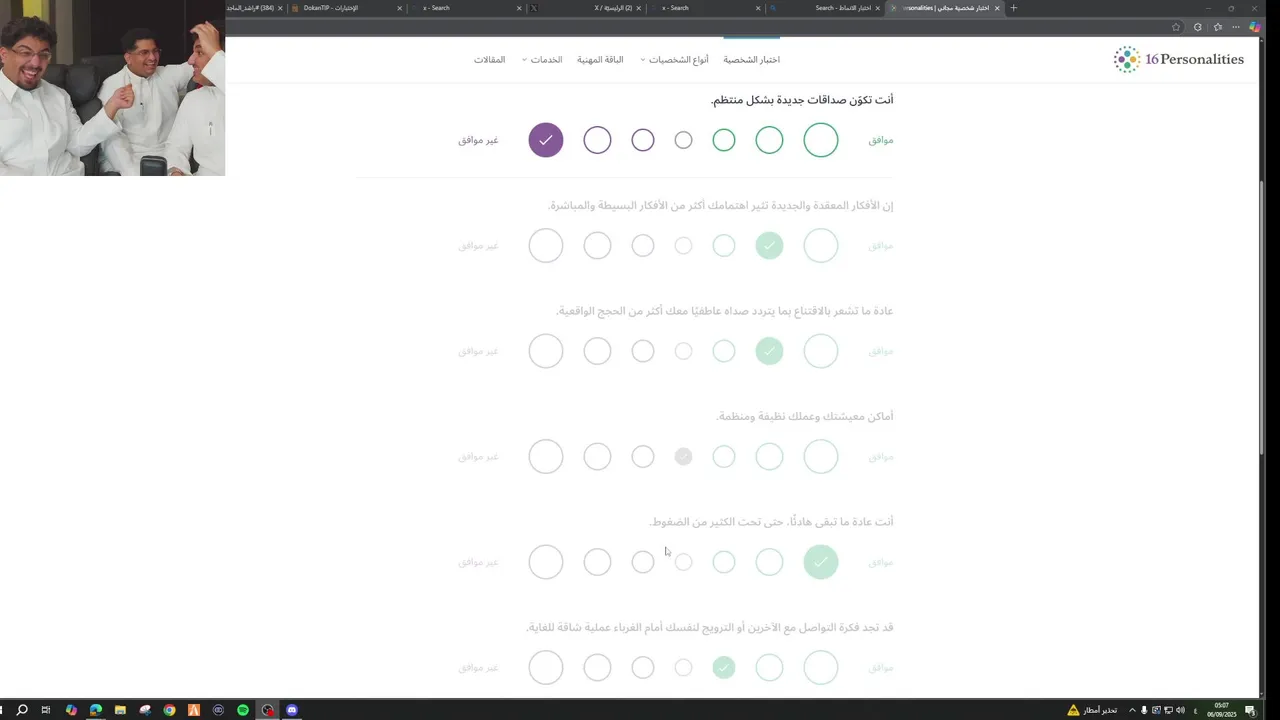Open Task View on the taskbar

pyautogui.click(x=46, y=710)
